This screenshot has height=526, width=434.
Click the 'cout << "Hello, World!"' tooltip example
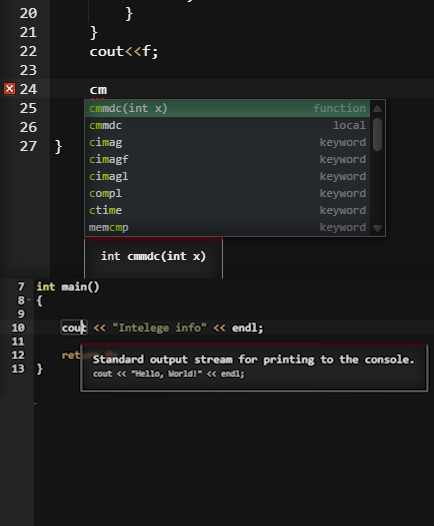point(169,374)
